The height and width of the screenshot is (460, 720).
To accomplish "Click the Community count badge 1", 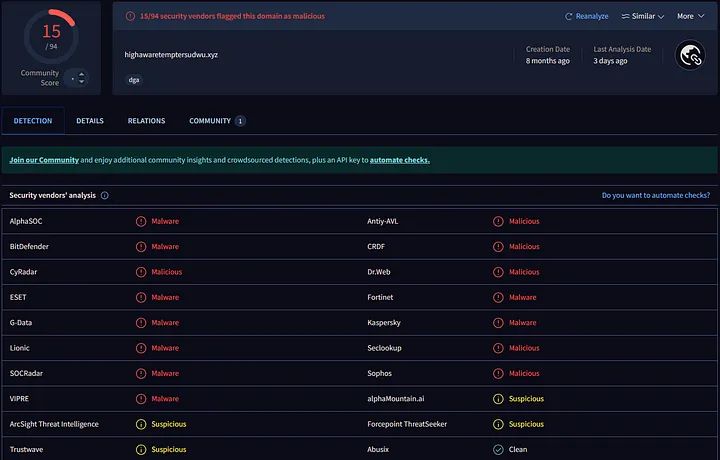I will pos(240,121).
